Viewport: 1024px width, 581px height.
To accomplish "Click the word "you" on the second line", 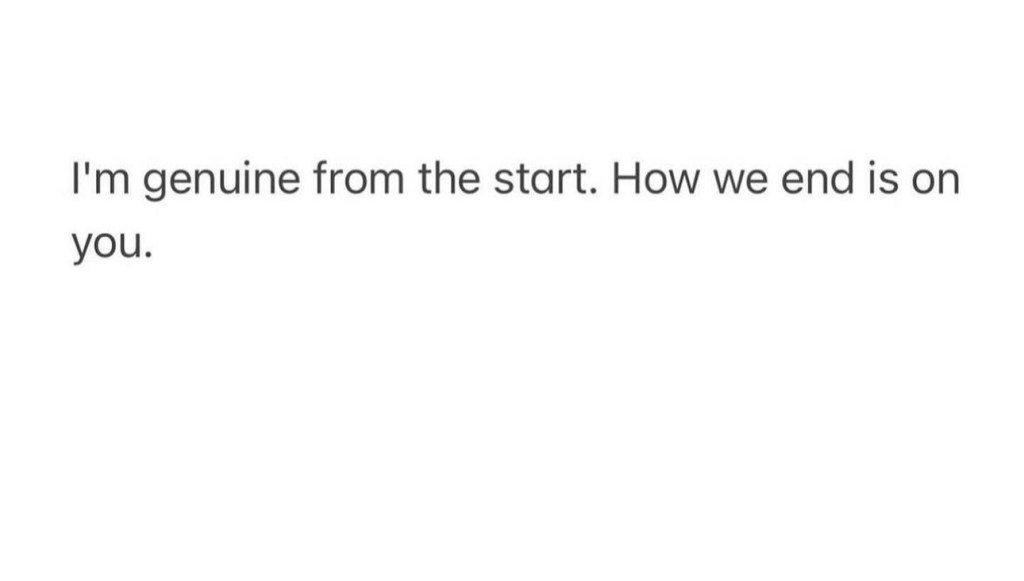I will (106, 245).
